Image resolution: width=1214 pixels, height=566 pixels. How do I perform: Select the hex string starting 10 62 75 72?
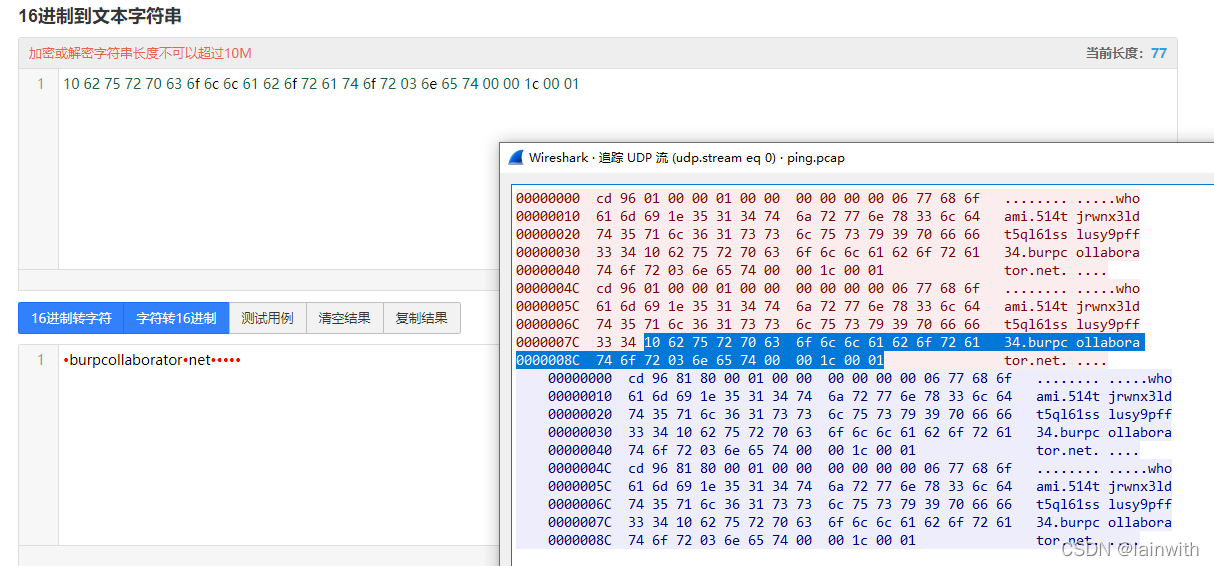click(321, 84)
